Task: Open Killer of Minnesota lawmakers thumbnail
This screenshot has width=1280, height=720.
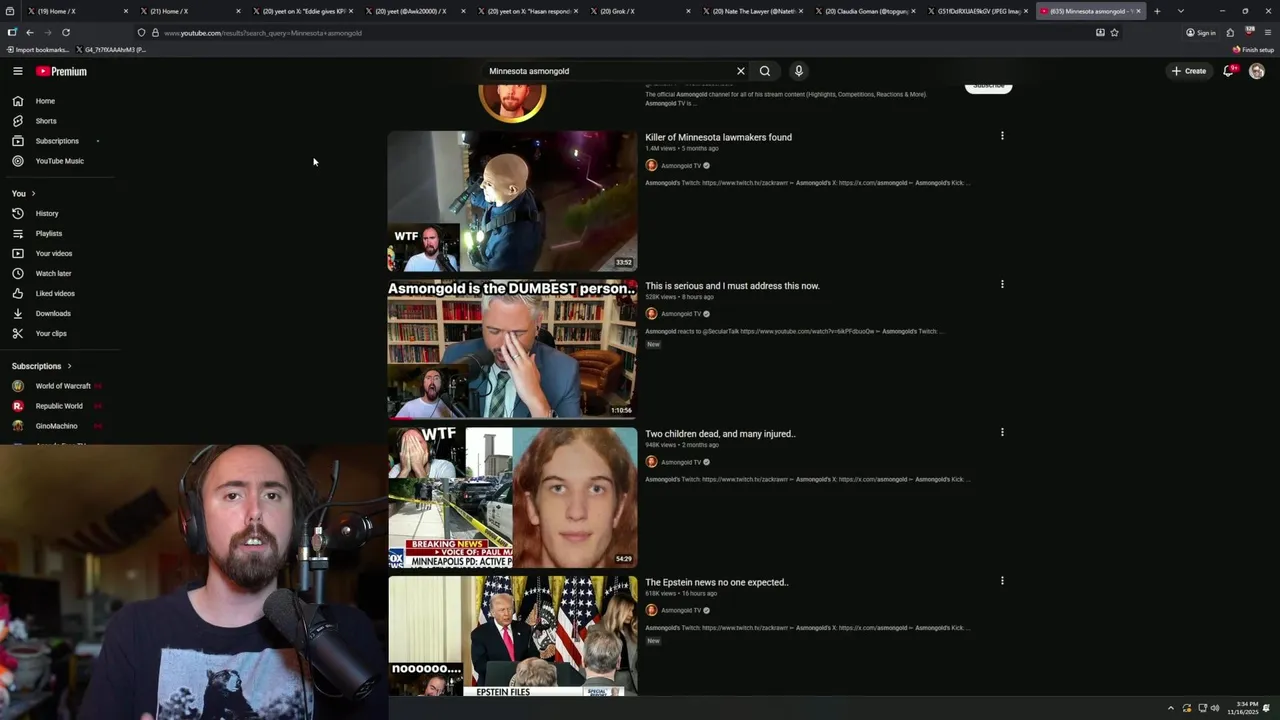Action: click(x=512, y=201)
